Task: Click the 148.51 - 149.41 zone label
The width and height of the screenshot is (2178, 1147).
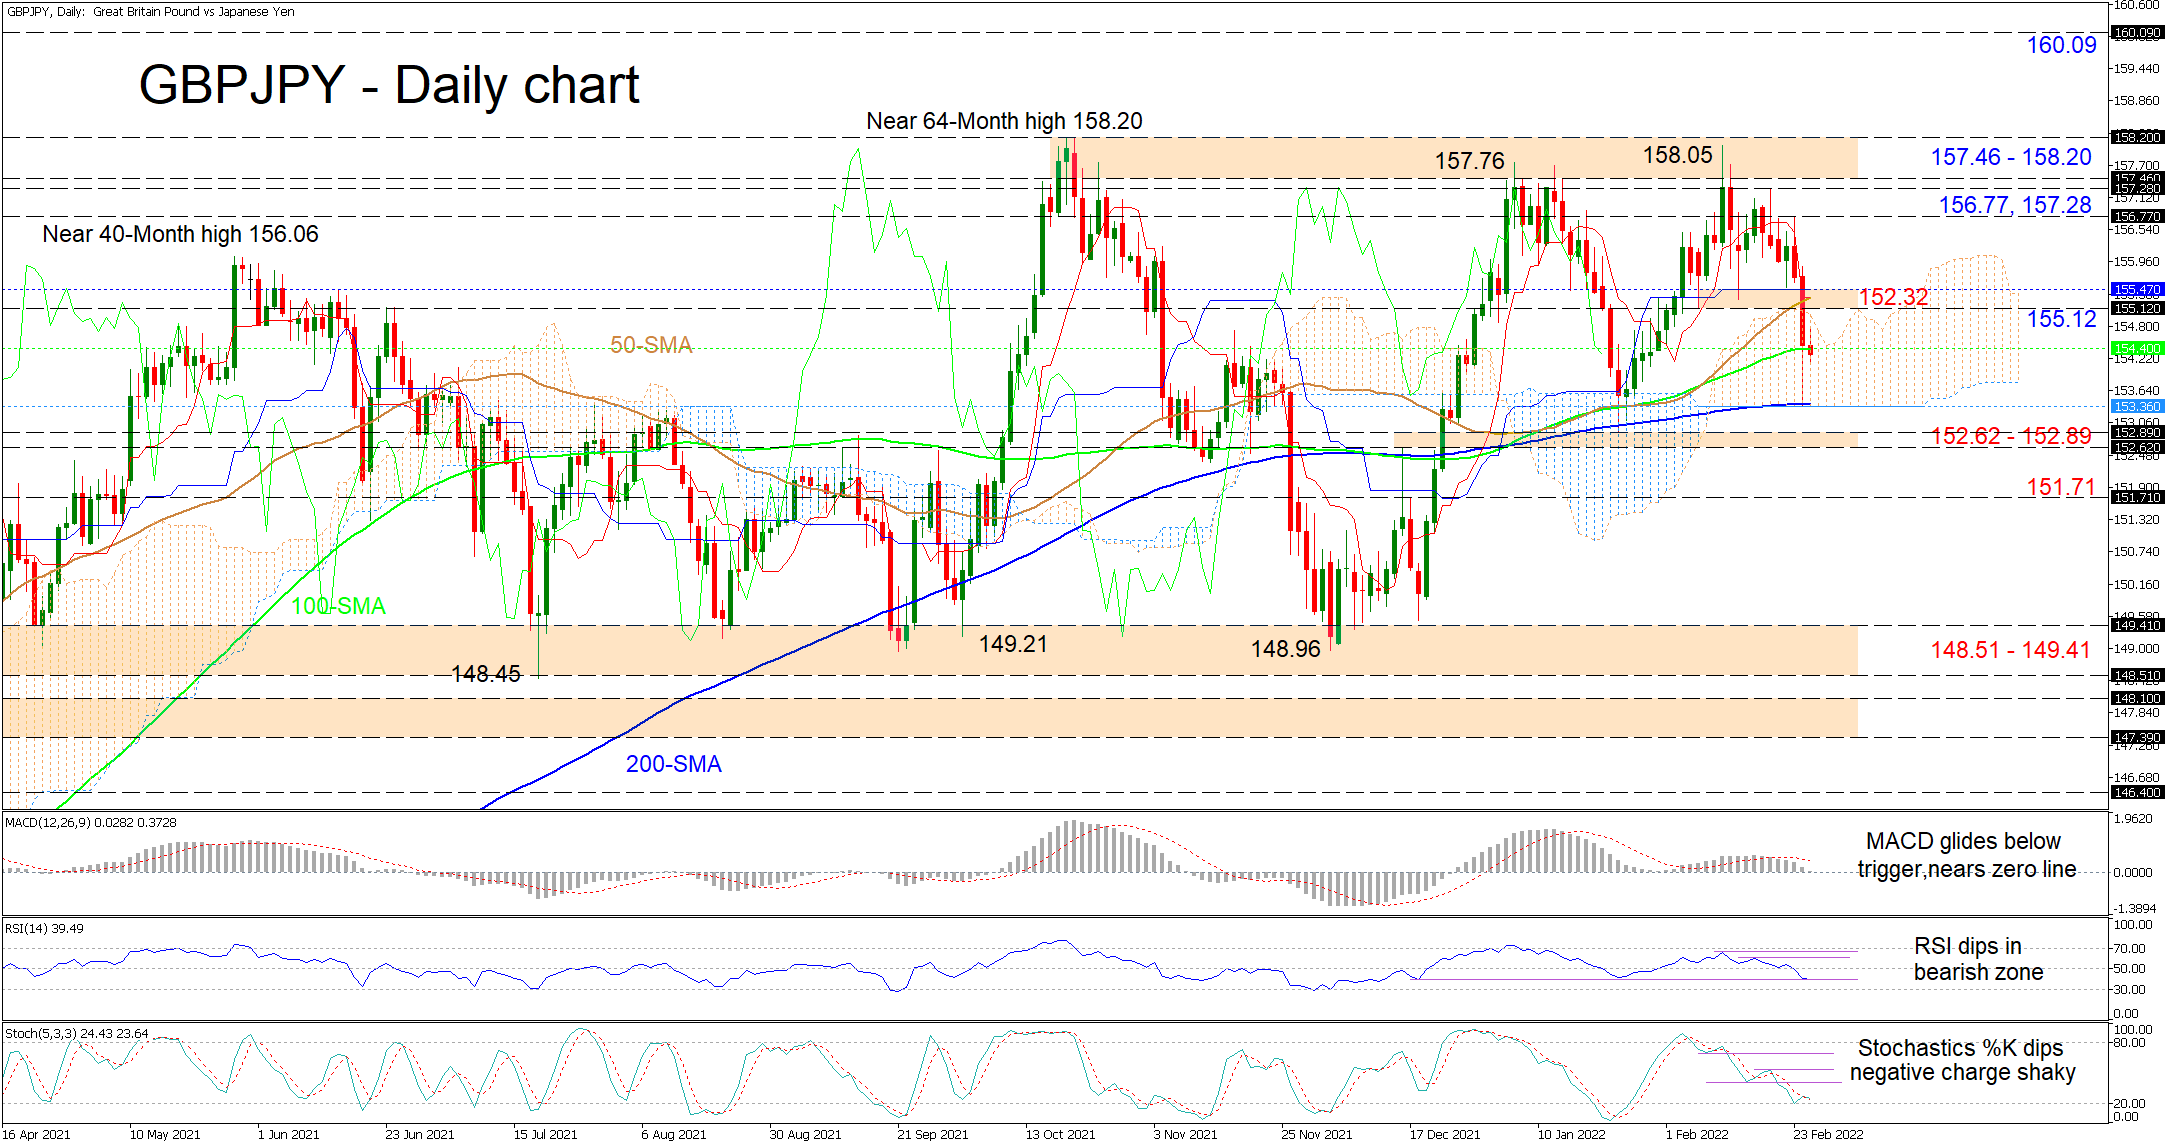Action: [x=2010, y=650]
